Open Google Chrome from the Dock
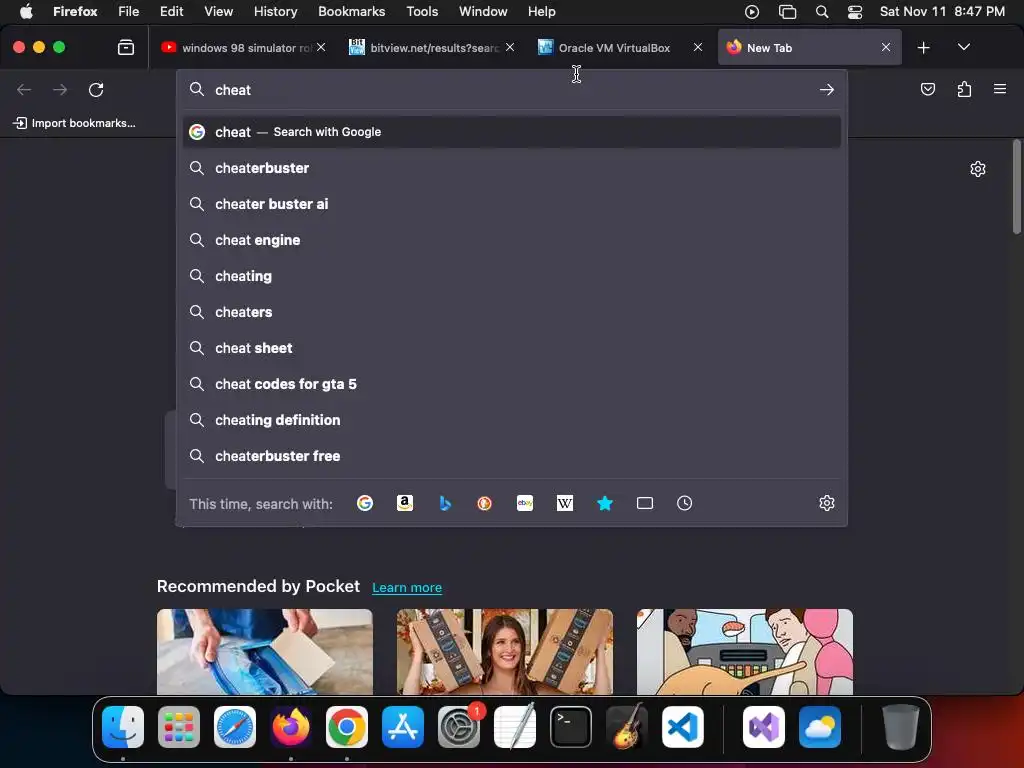The width and height of the screenshot is (1024, 768). tap(347, 727)
